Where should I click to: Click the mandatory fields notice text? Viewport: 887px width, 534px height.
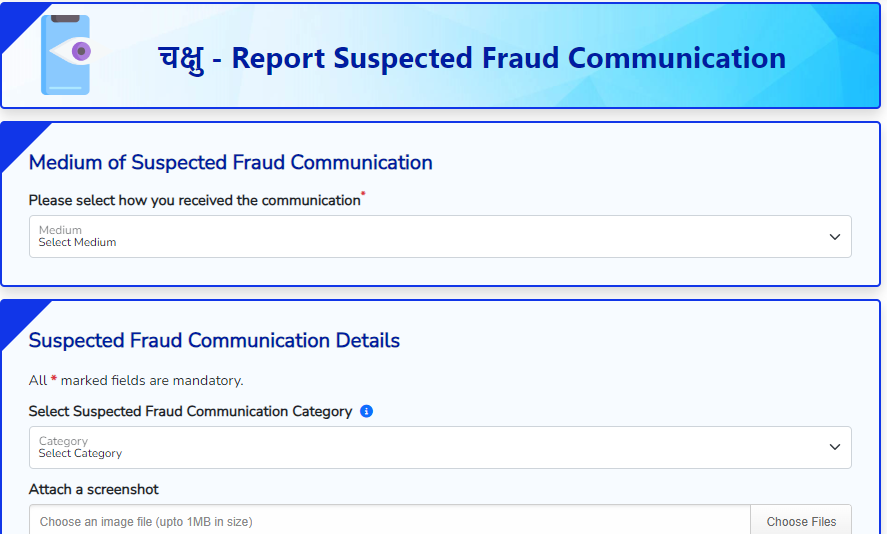(x=136, y=381)
